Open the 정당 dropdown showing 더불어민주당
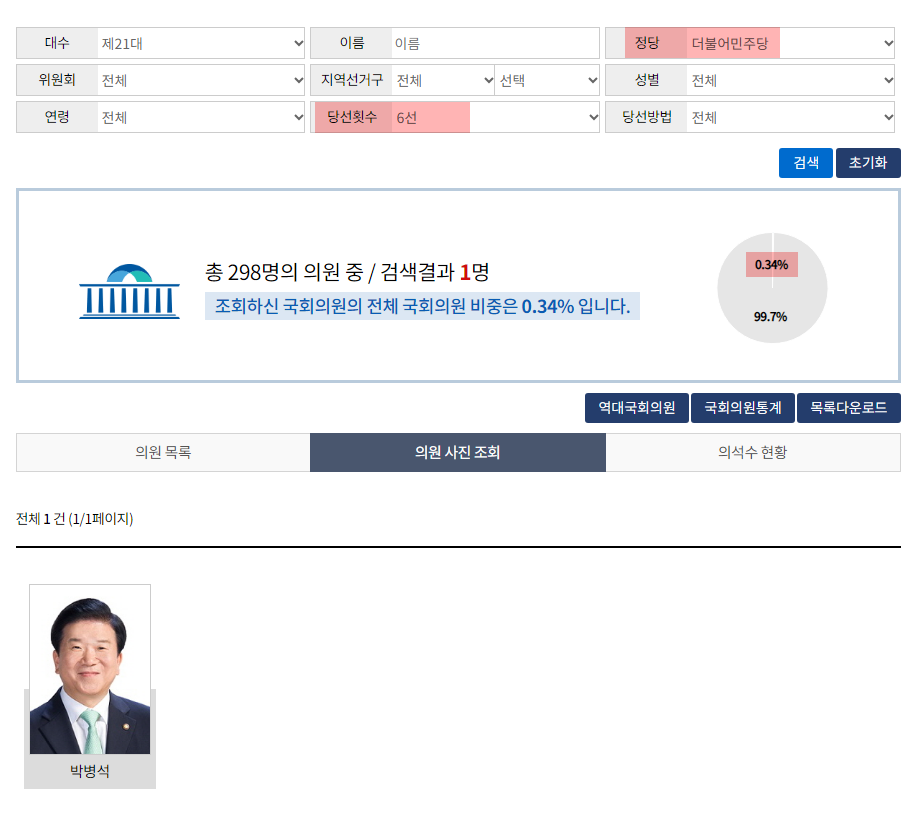The image size is (914, 817). pos(790,43)
